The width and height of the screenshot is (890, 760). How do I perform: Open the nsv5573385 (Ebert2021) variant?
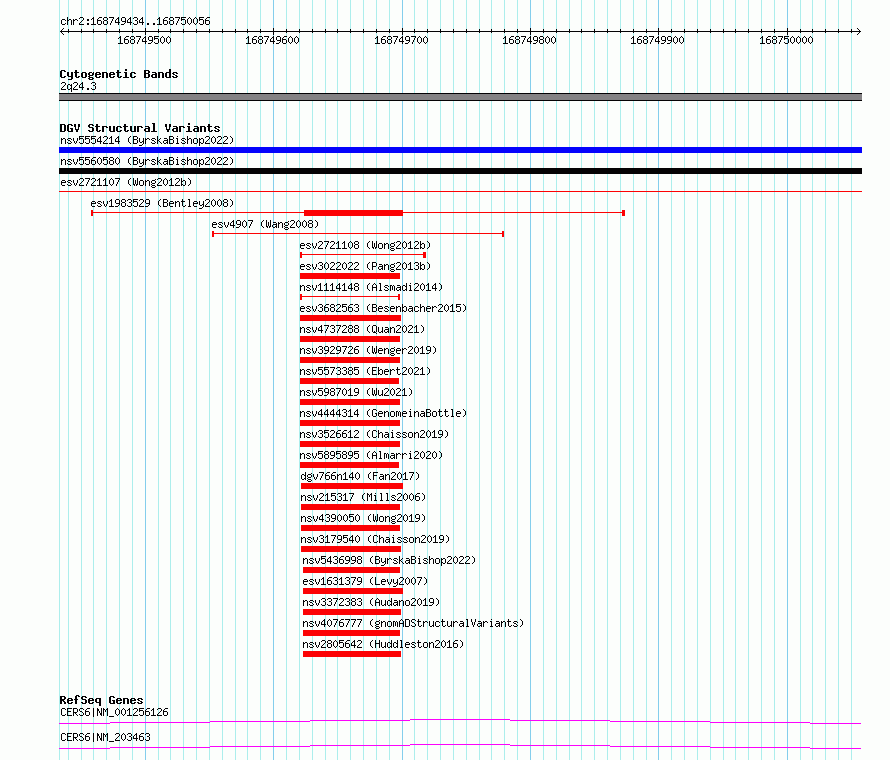365,371
